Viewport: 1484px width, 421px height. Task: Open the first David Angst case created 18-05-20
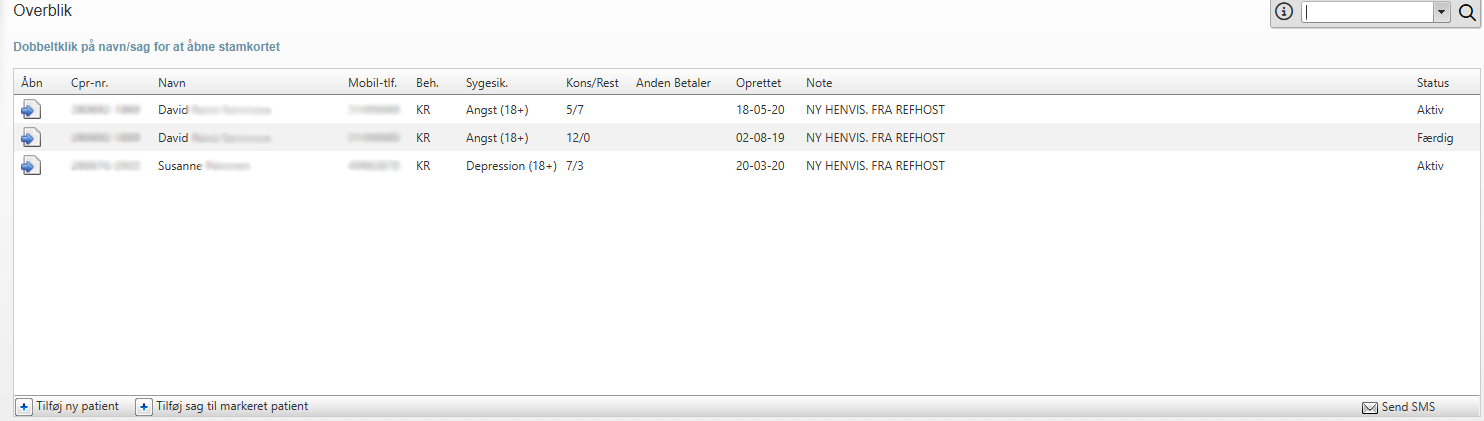pos(31,109)
